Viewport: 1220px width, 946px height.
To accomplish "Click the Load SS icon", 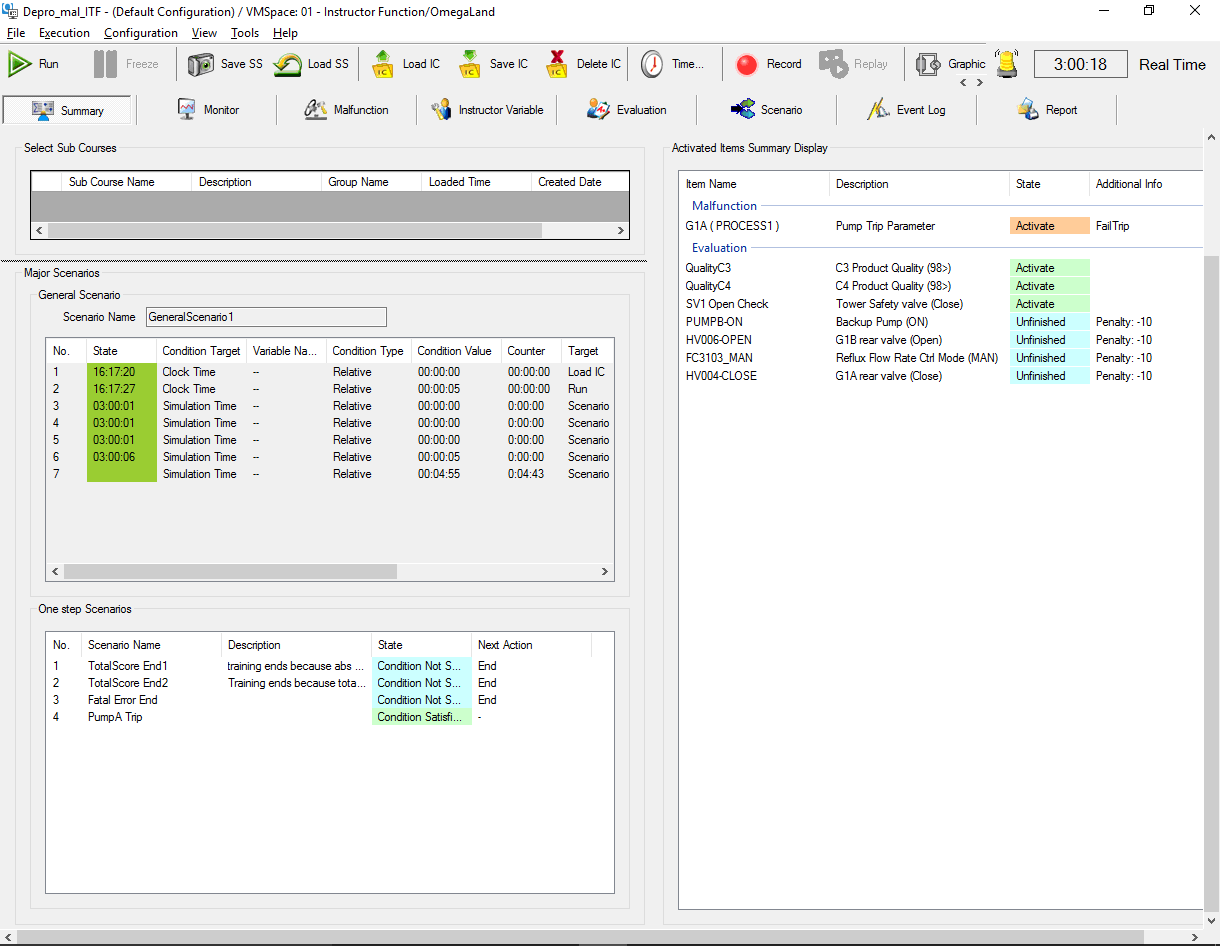I will (x=289, y=64).
